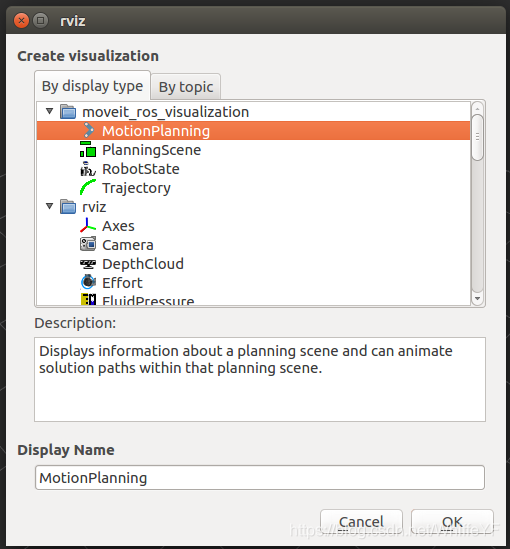
Task: Click the Effort display icon
Action: pos(88,282)
